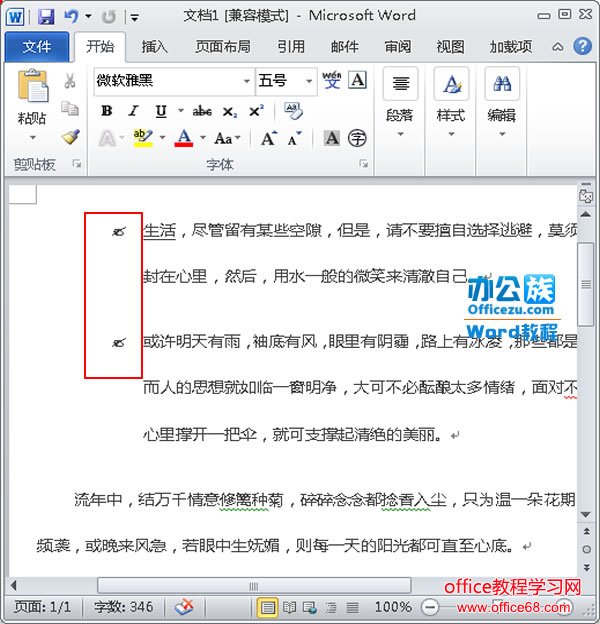Click zoom out minus button
Viewport: 600px width, 624px height.
[430, 607]
